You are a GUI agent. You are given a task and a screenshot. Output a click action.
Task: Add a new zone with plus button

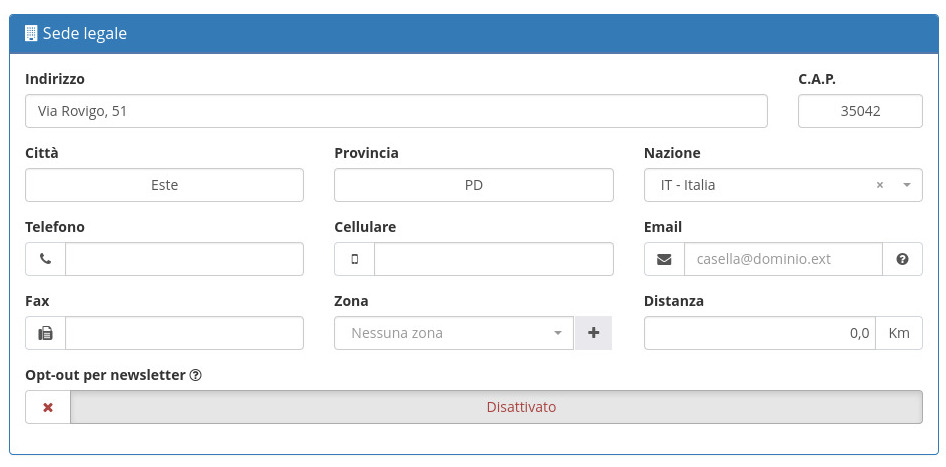pos(593,333)
